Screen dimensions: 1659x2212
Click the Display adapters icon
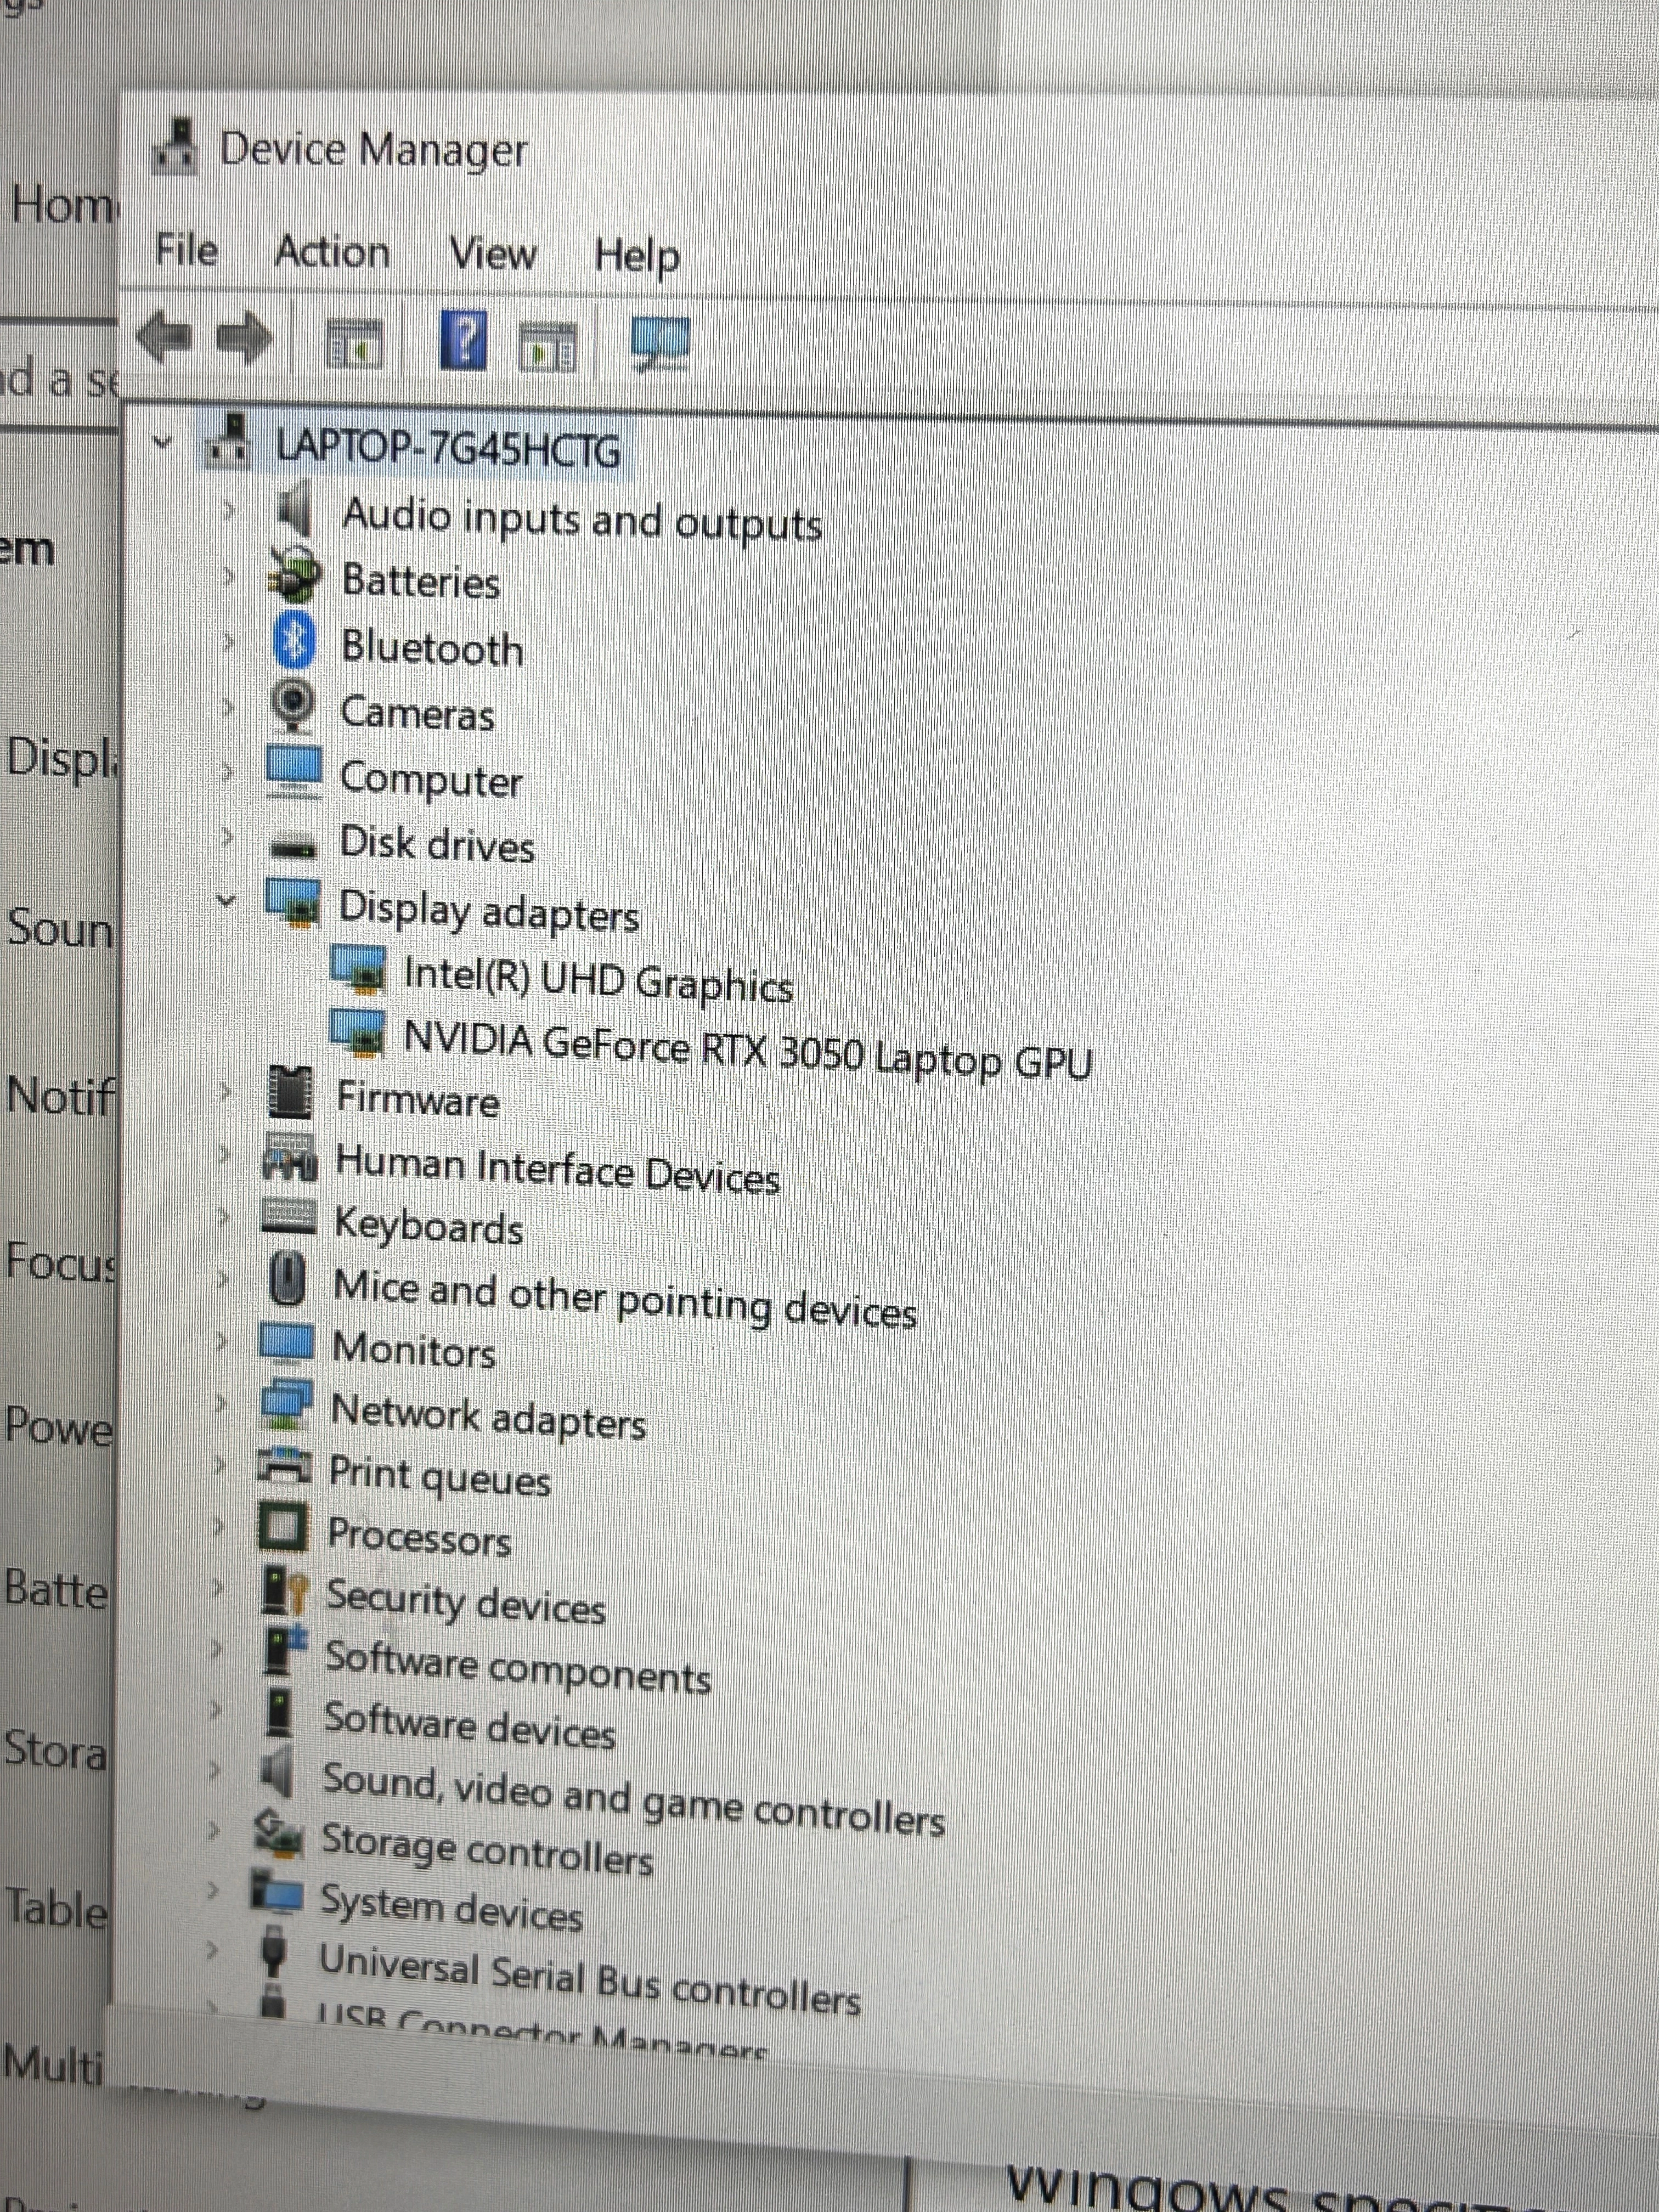(x=292, y=902)
